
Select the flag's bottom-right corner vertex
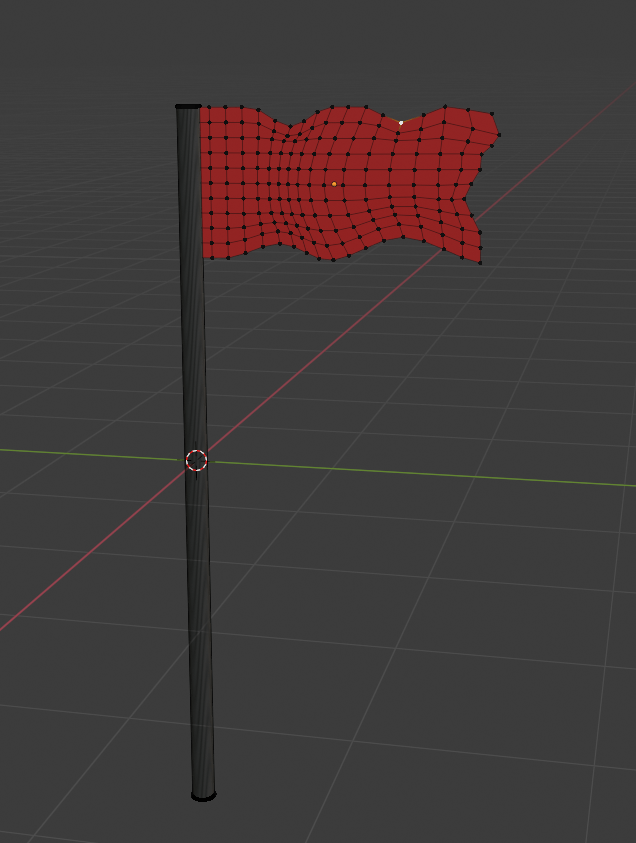pyautogui.click(x=480, y=263)
